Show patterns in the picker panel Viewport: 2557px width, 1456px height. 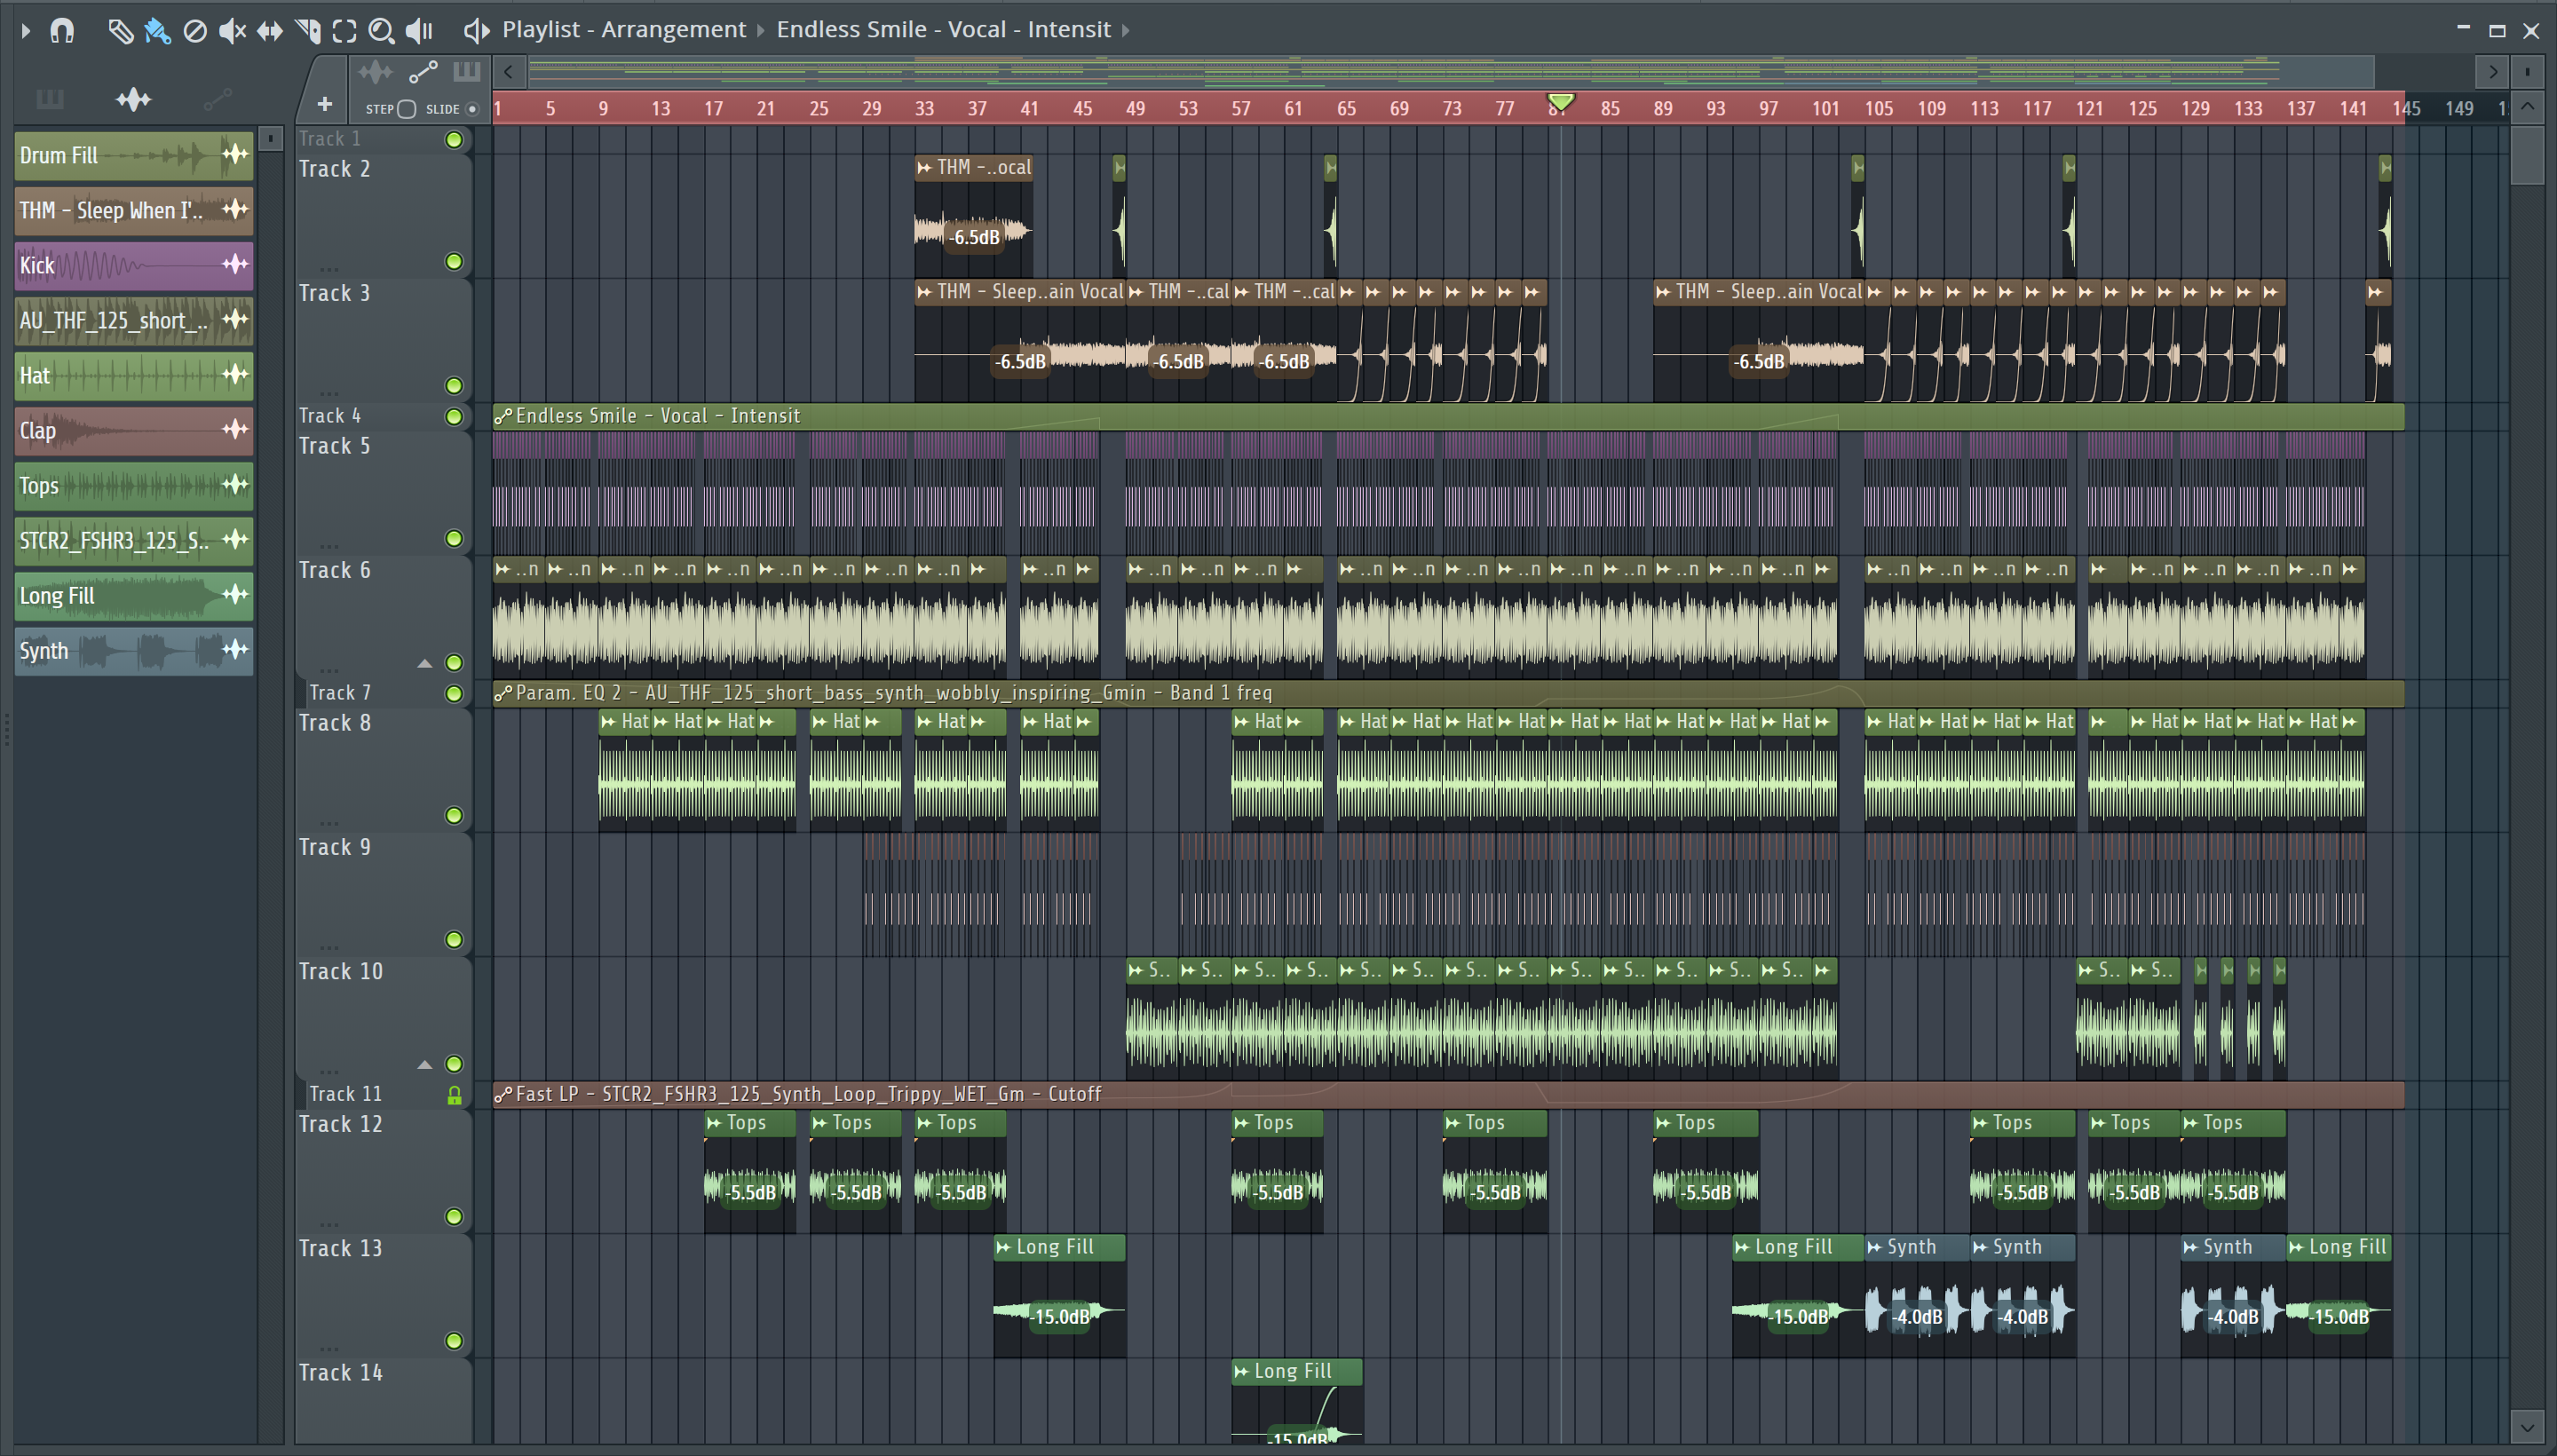click(x=49, y=99)
